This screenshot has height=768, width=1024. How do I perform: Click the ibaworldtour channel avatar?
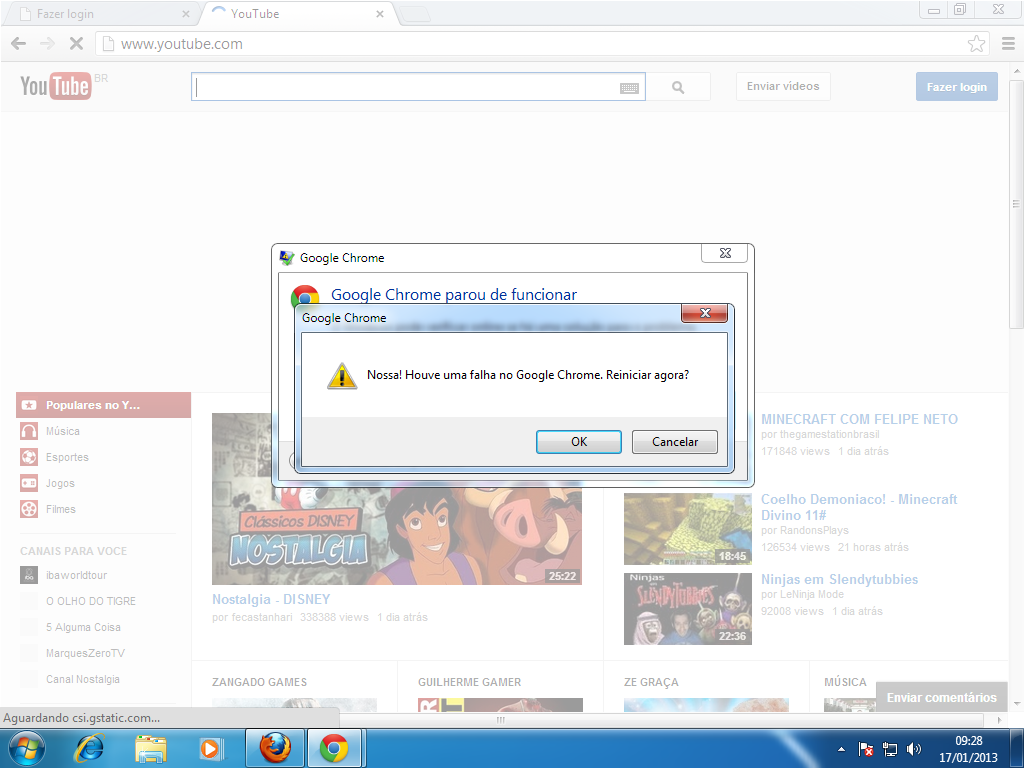click(29, 575)
